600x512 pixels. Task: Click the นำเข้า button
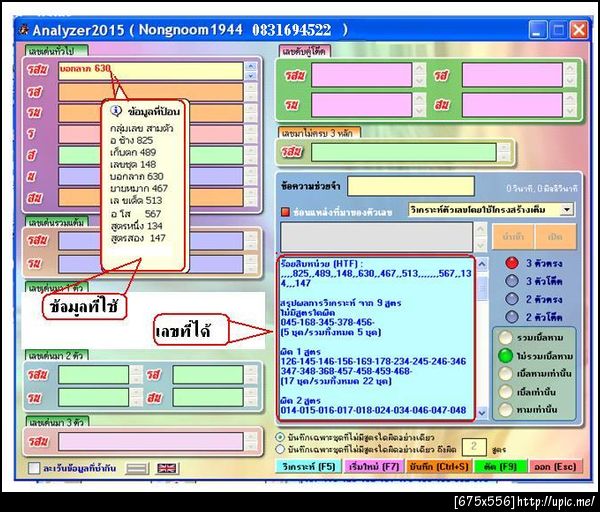point(513,236)
